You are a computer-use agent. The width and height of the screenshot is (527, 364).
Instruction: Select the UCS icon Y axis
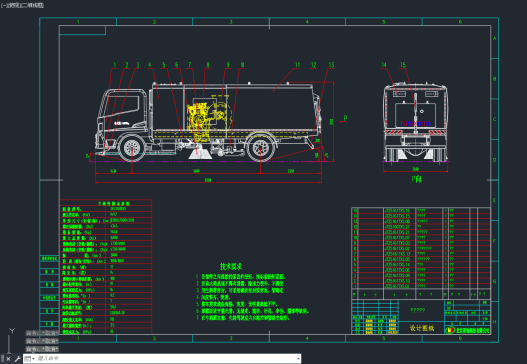tap(12, 331)
